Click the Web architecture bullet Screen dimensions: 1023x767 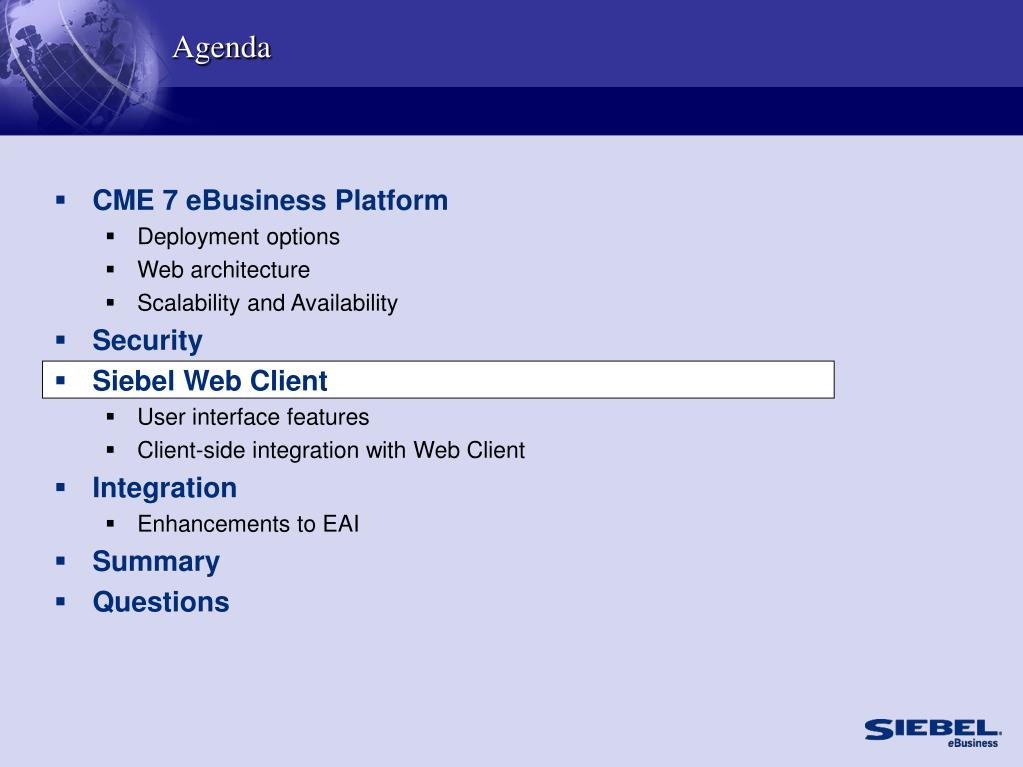pos(224,269)
